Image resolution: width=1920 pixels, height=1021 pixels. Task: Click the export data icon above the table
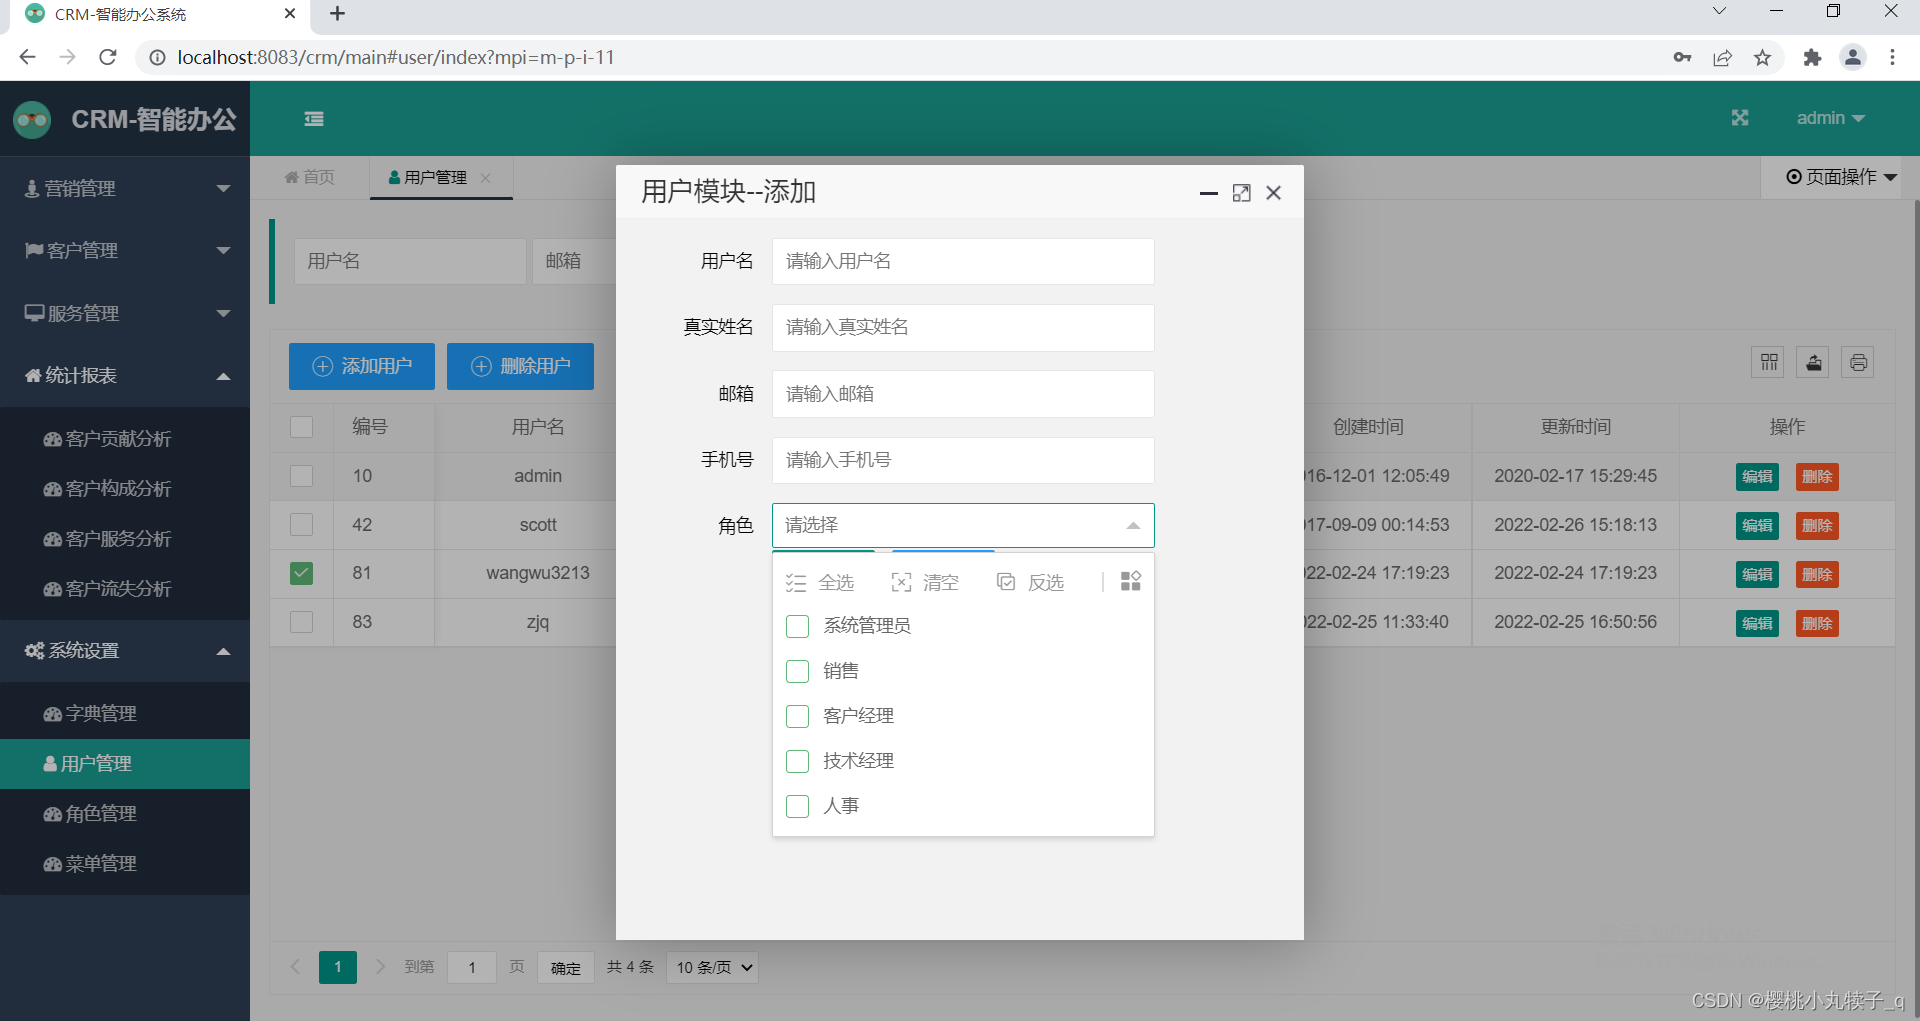pyautogui.click(x=1812, y=362)
